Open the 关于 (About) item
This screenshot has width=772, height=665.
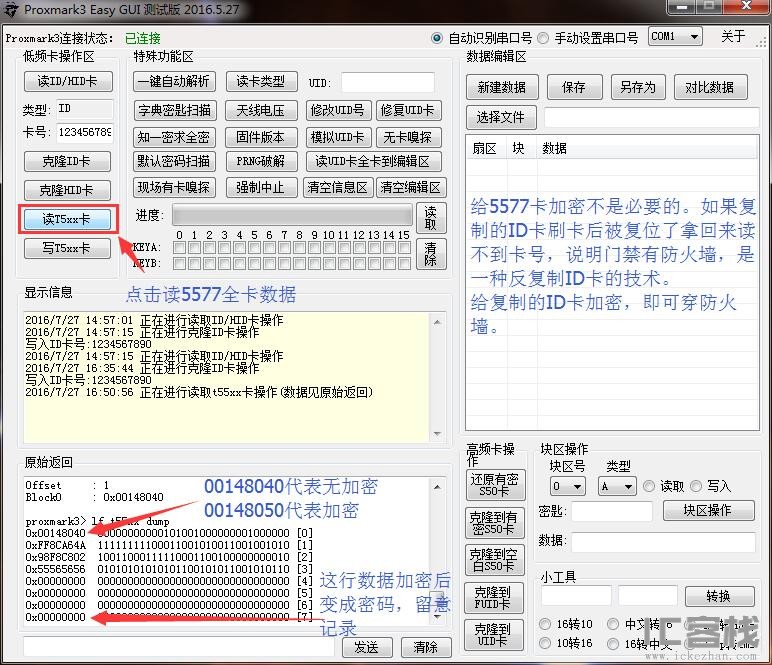click(733, 36)
